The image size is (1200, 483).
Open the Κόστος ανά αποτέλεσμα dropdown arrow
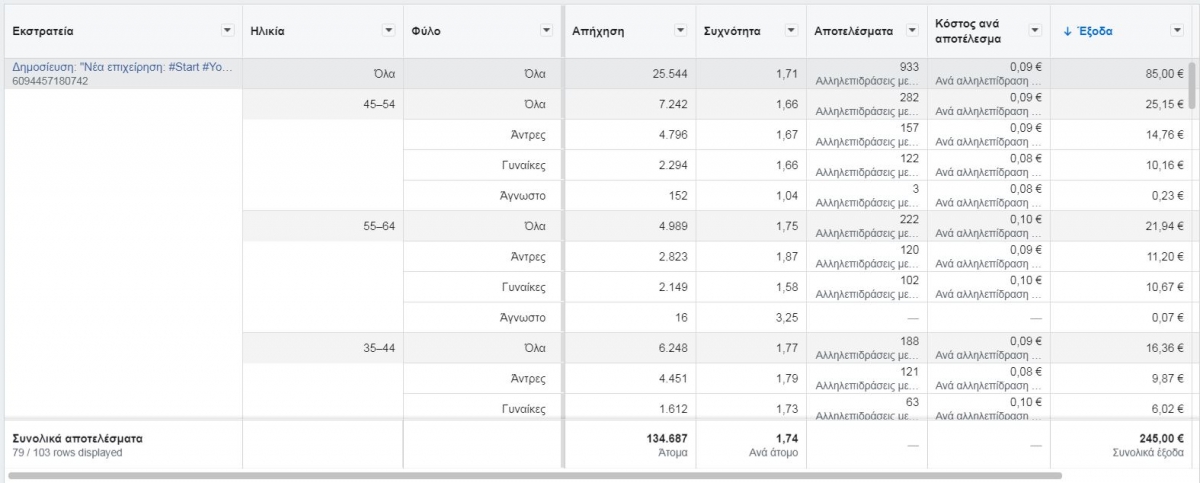(1035, 31)
